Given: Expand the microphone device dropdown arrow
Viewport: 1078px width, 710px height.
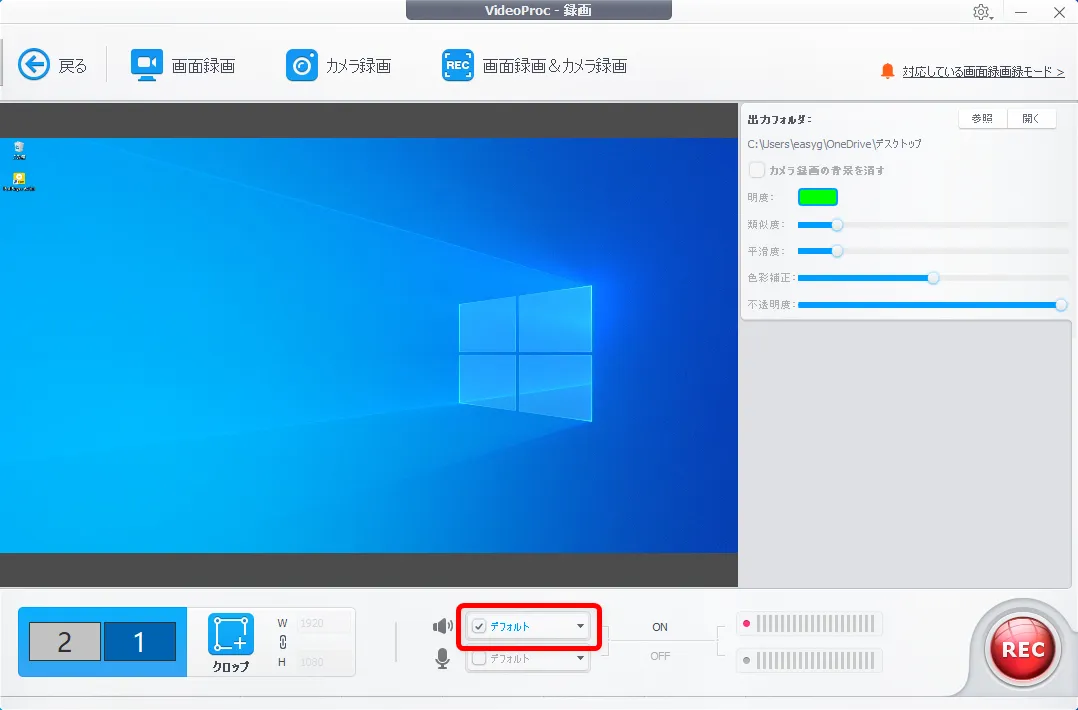Looking at the screenshot, I should (x=580, y=658).
